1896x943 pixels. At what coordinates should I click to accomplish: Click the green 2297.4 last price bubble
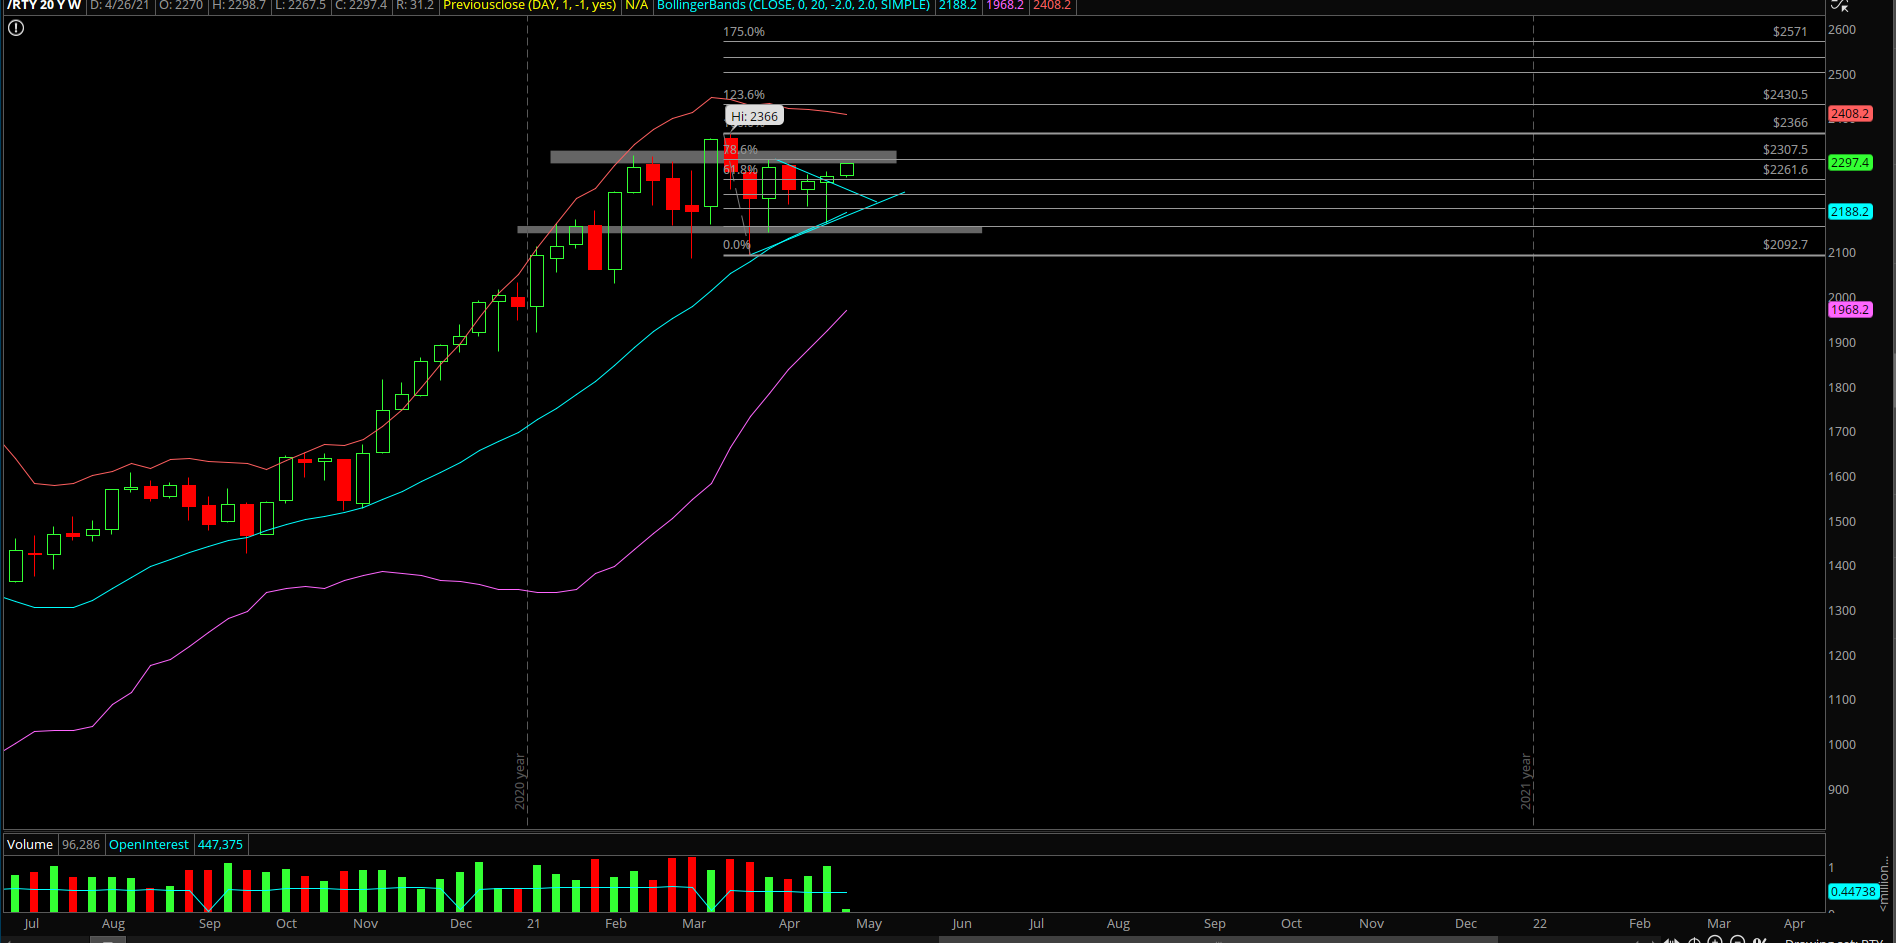pyautogui.click(x=1849, y=162)
